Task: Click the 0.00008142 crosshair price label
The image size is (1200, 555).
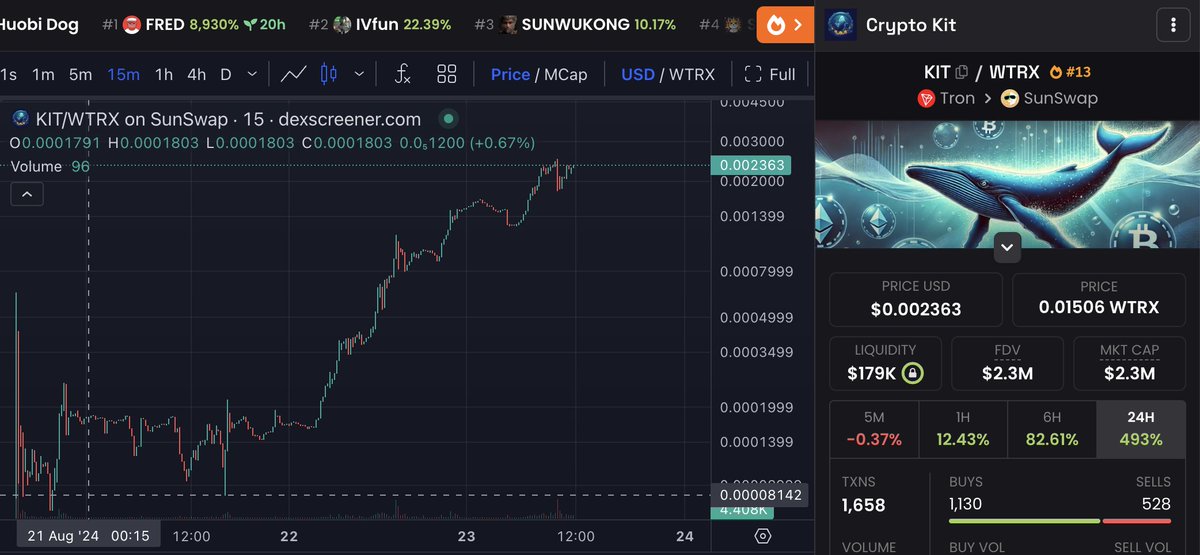Action: (758, 495)
